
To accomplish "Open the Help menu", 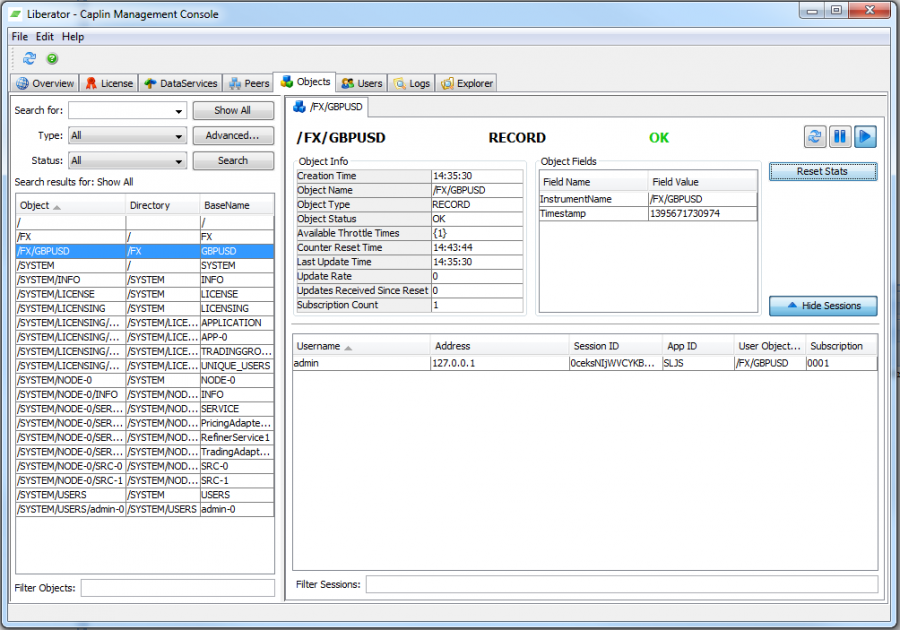I will click(73, 37).
